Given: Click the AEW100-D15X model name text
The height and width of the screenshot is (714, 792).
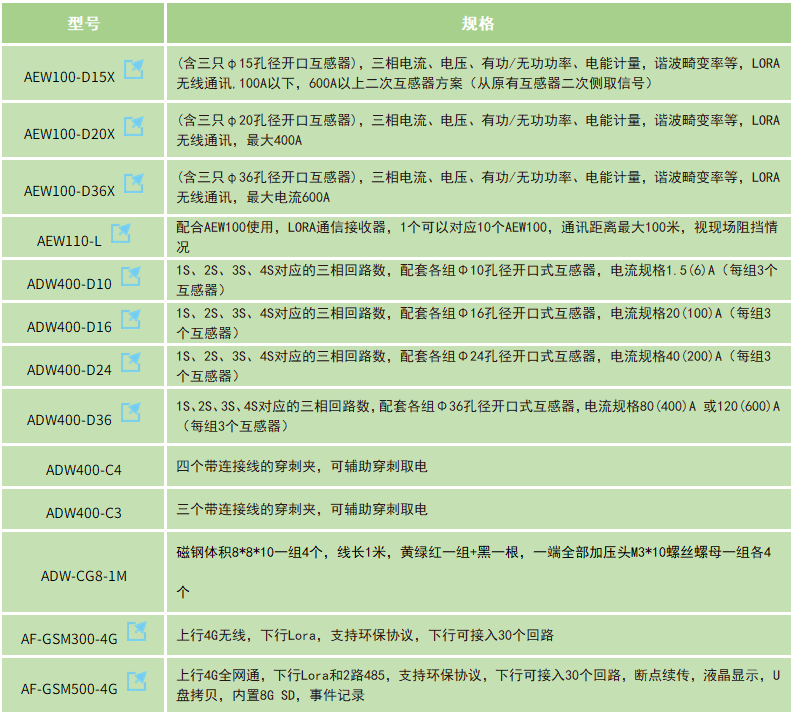Looking at the screenshot, I should (x=68, y=76).
